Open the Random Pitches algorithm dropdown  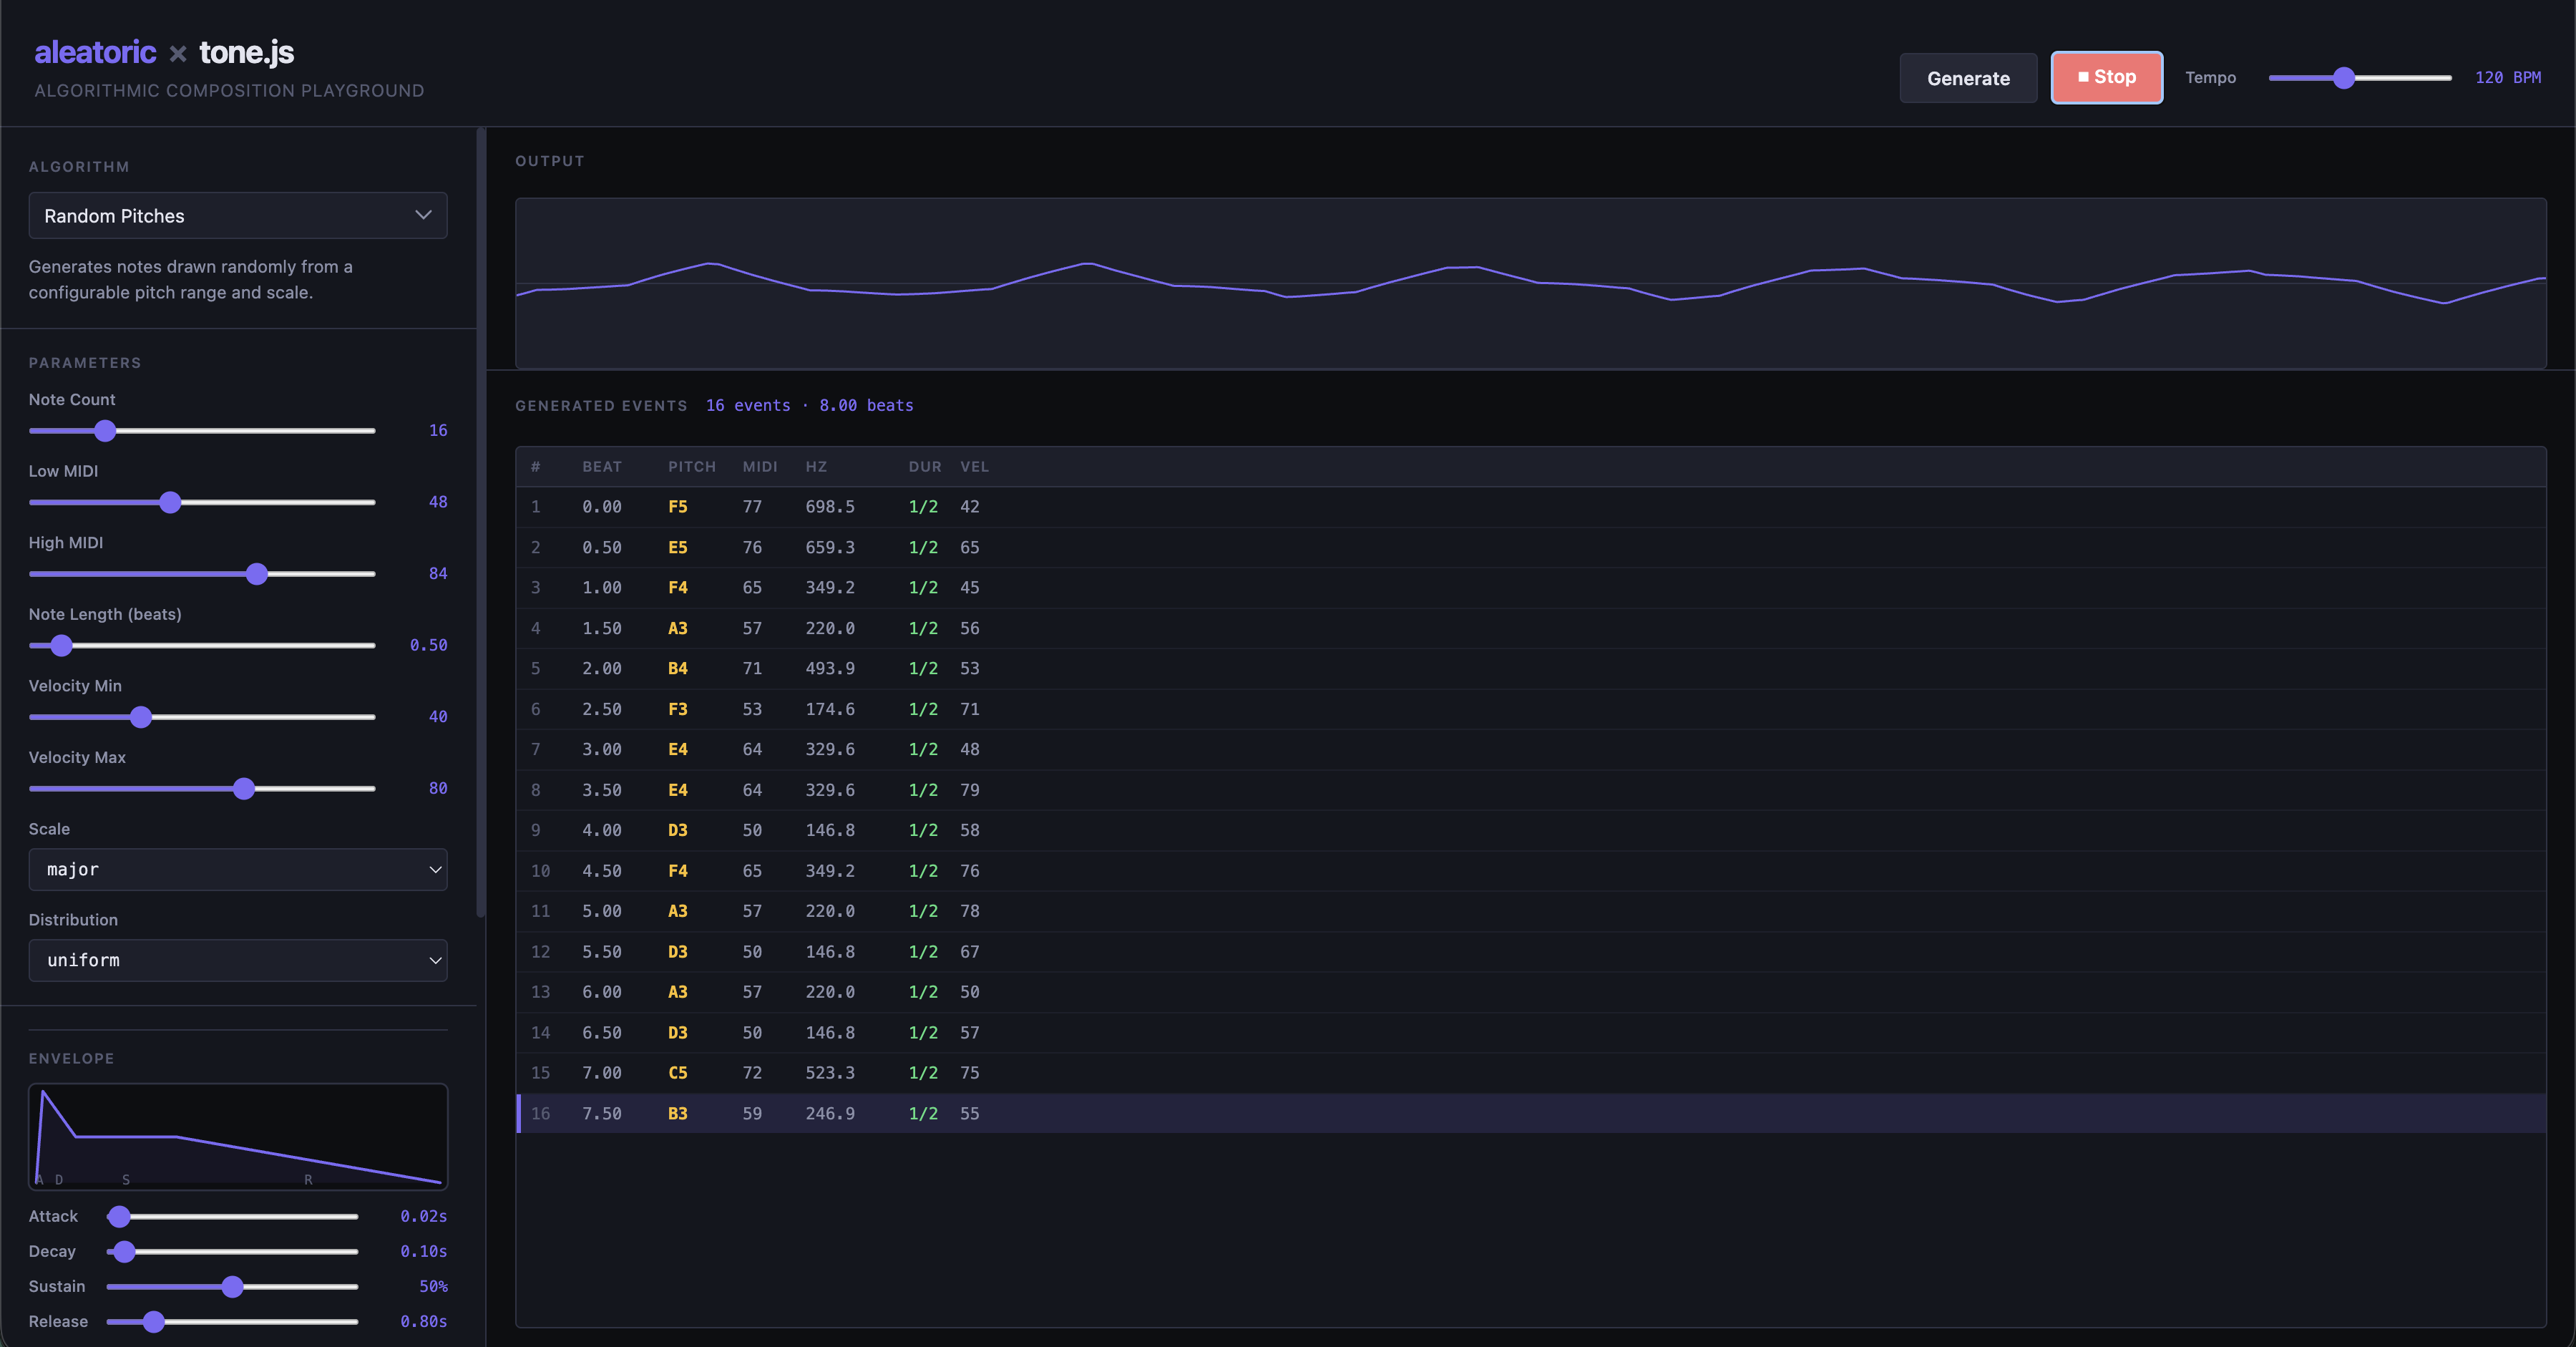tap(238, 215)
